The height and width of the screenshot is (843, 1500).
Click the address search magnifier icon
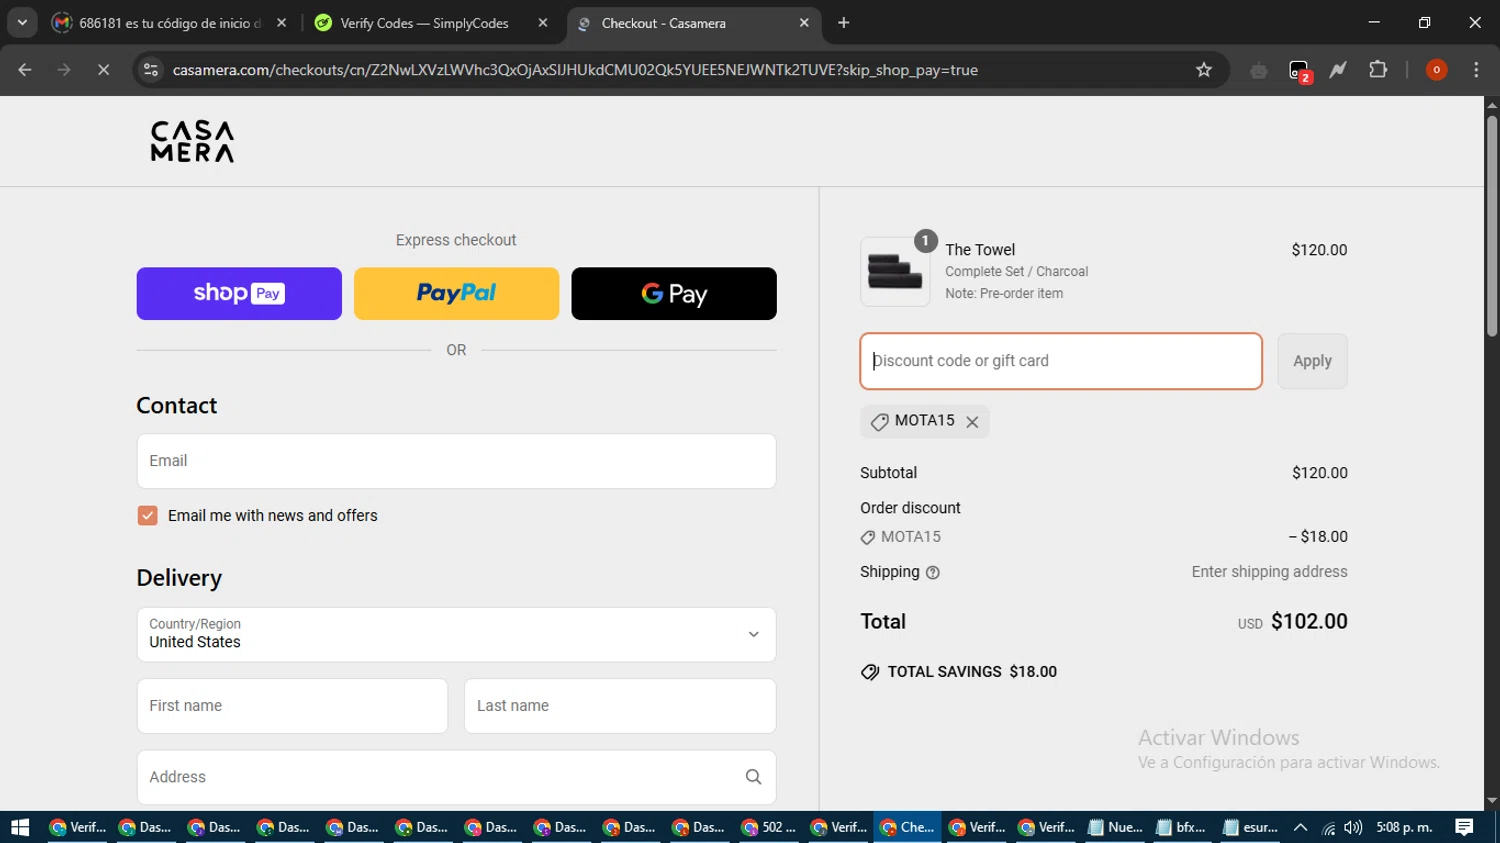pos(753,777)
